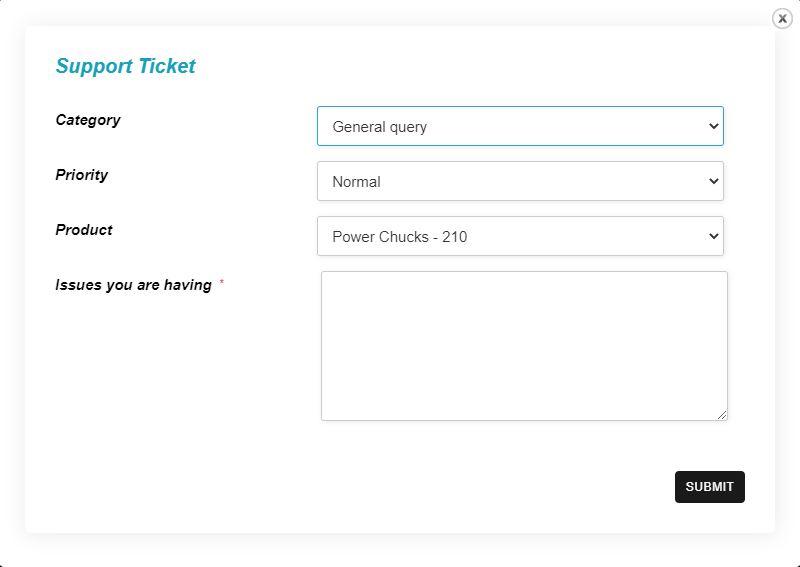The height and width of the screenshot is (567, 800).
Task: Click the Support Ticket heading
Action: (x=126, y=66)
